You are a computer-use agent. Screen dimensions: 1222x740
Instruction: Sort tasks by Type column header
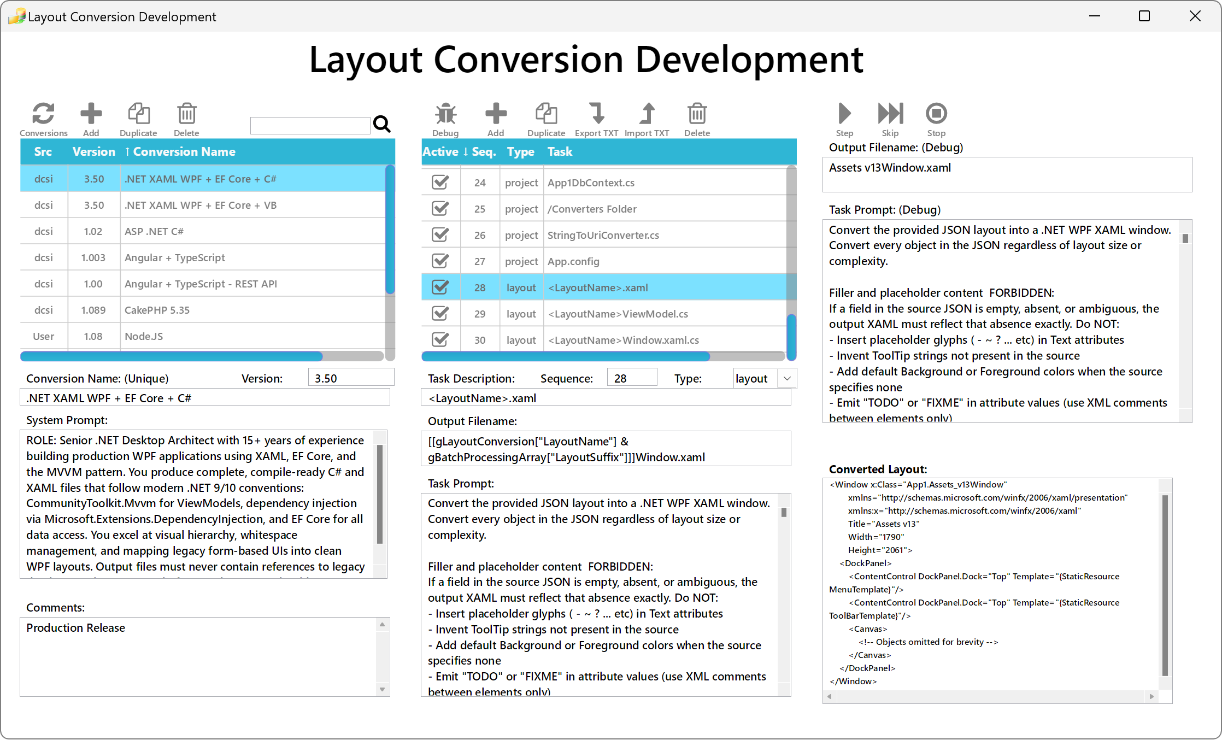(521, 152)
